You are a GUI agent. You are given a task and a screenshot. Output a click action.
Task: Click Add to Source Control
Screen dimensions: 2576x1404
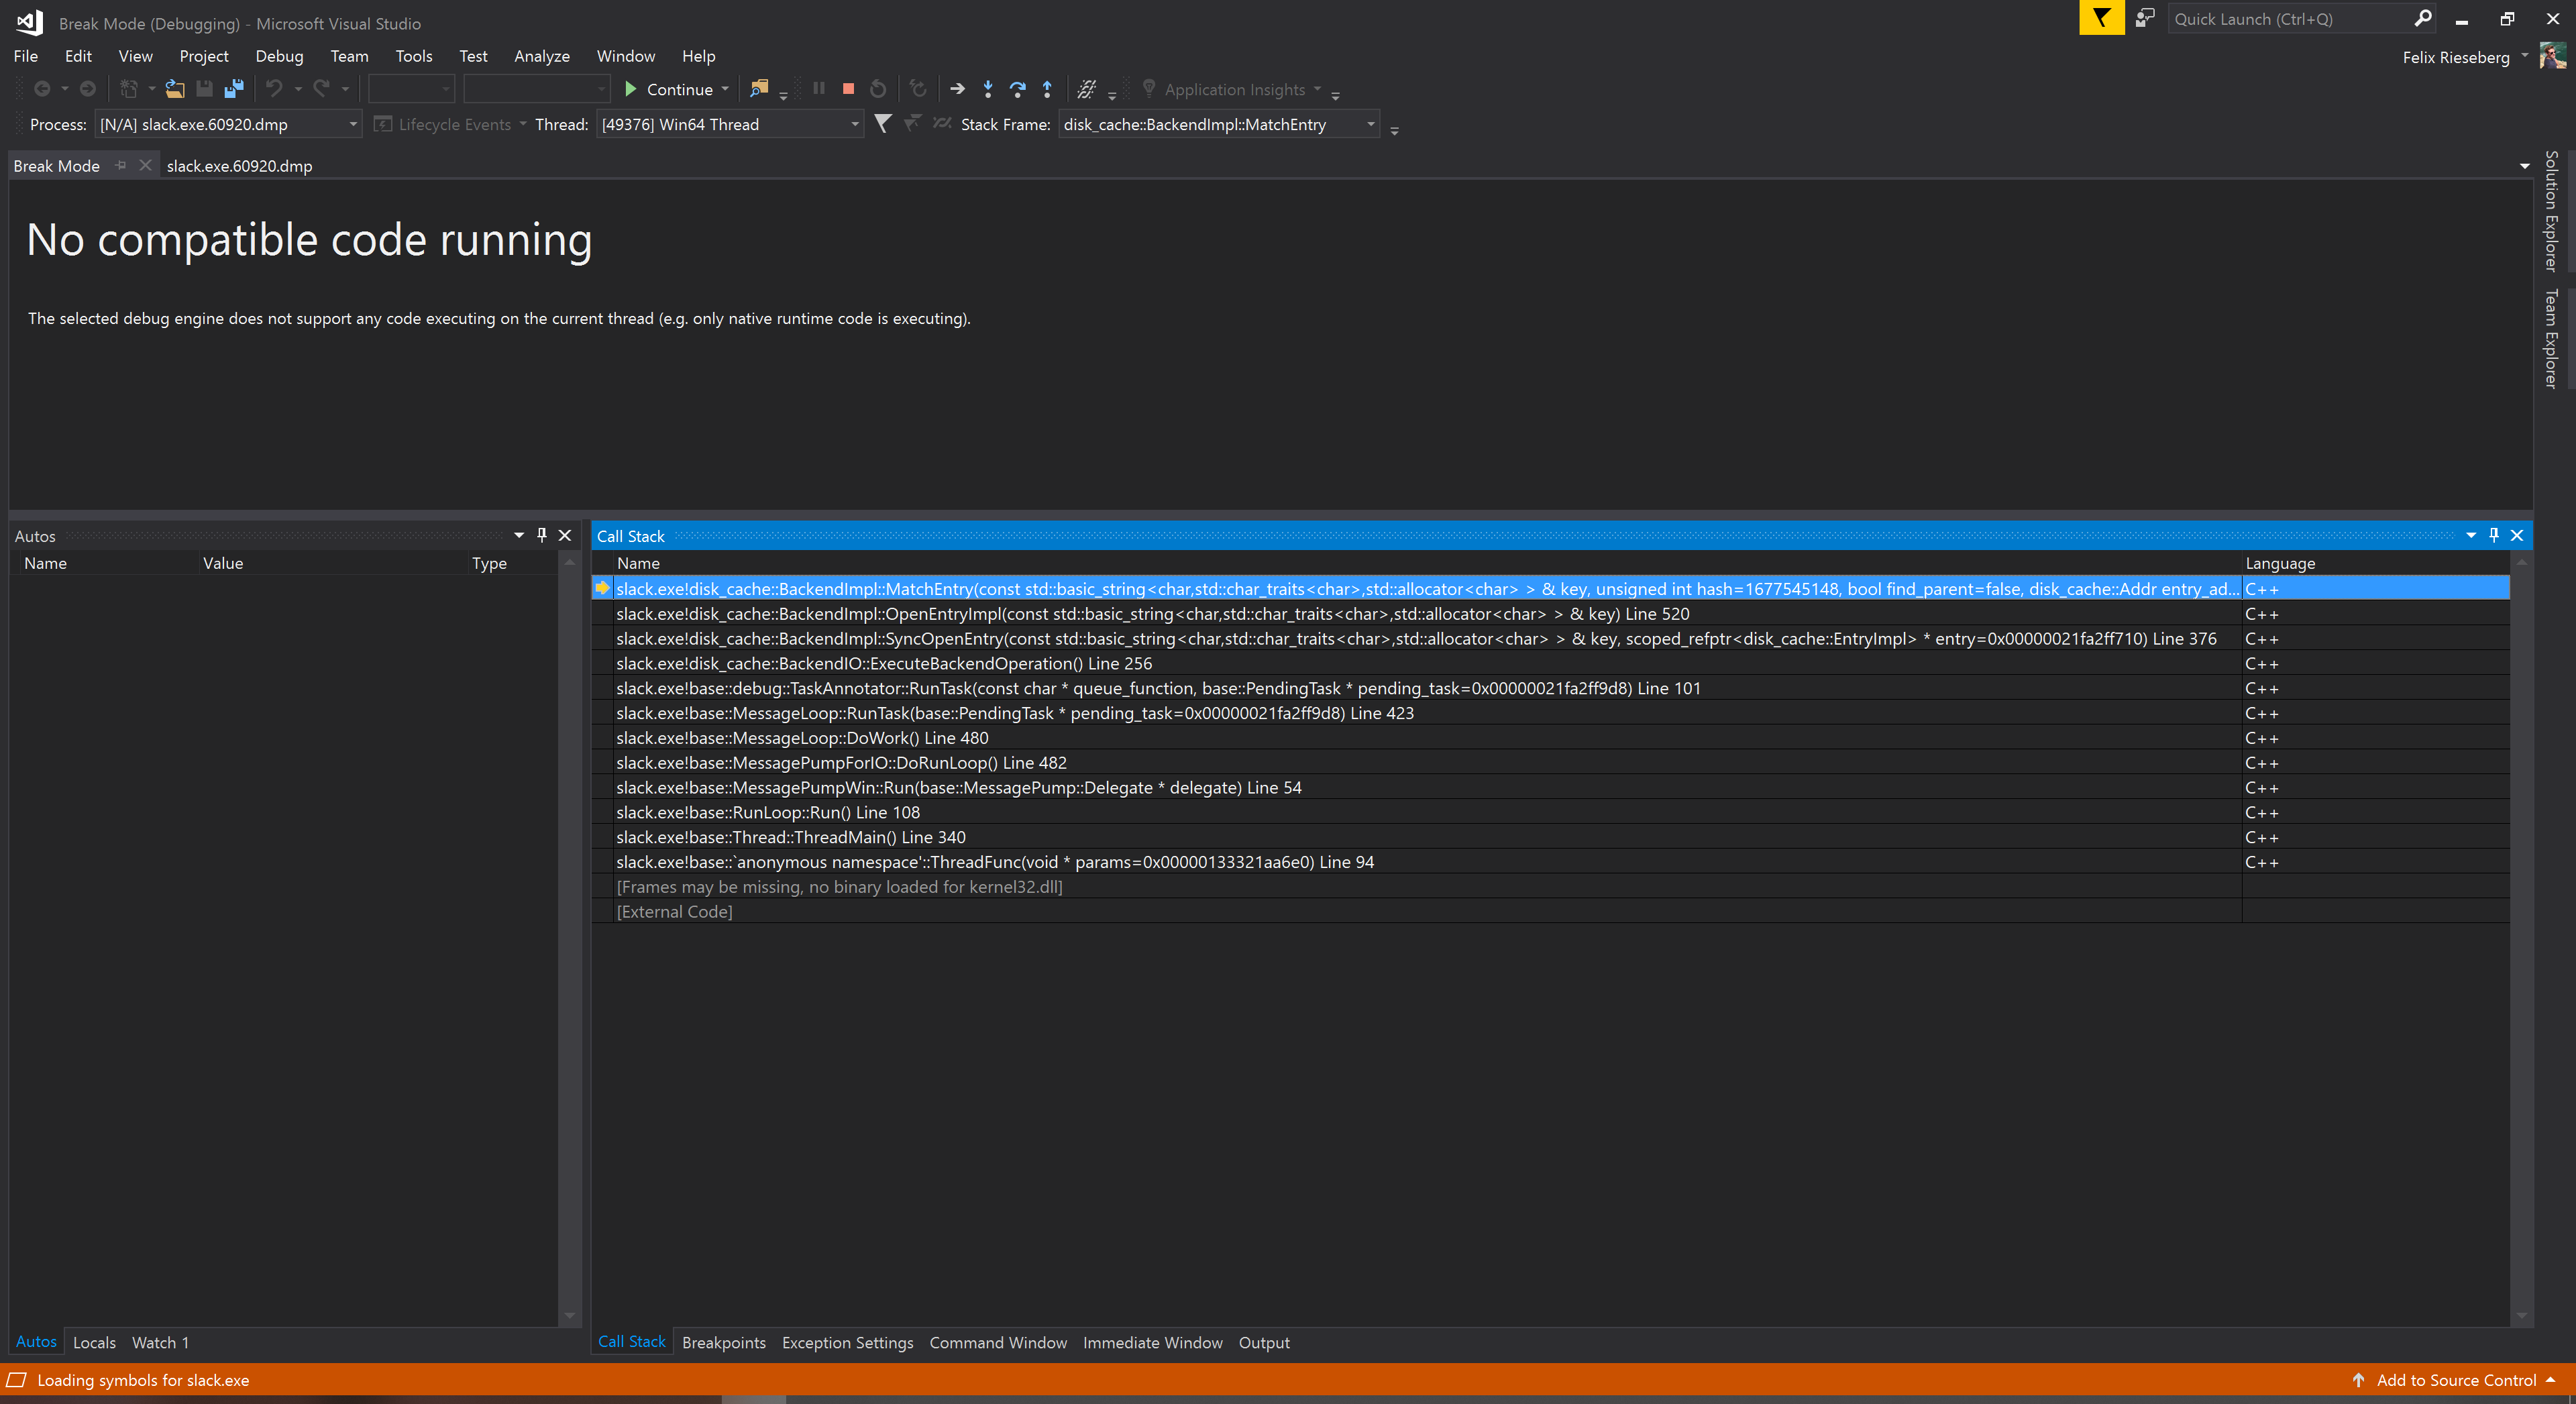[2456, 1380]
